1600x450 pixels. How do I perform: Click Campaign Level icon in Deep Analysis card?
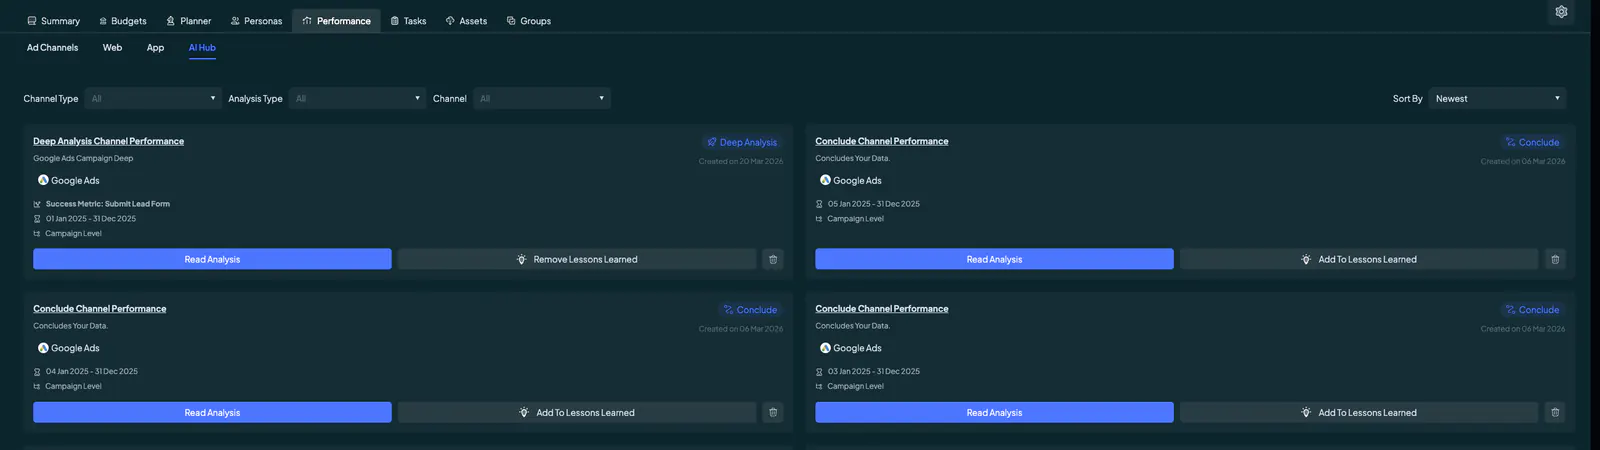click(x=37, y=234)
